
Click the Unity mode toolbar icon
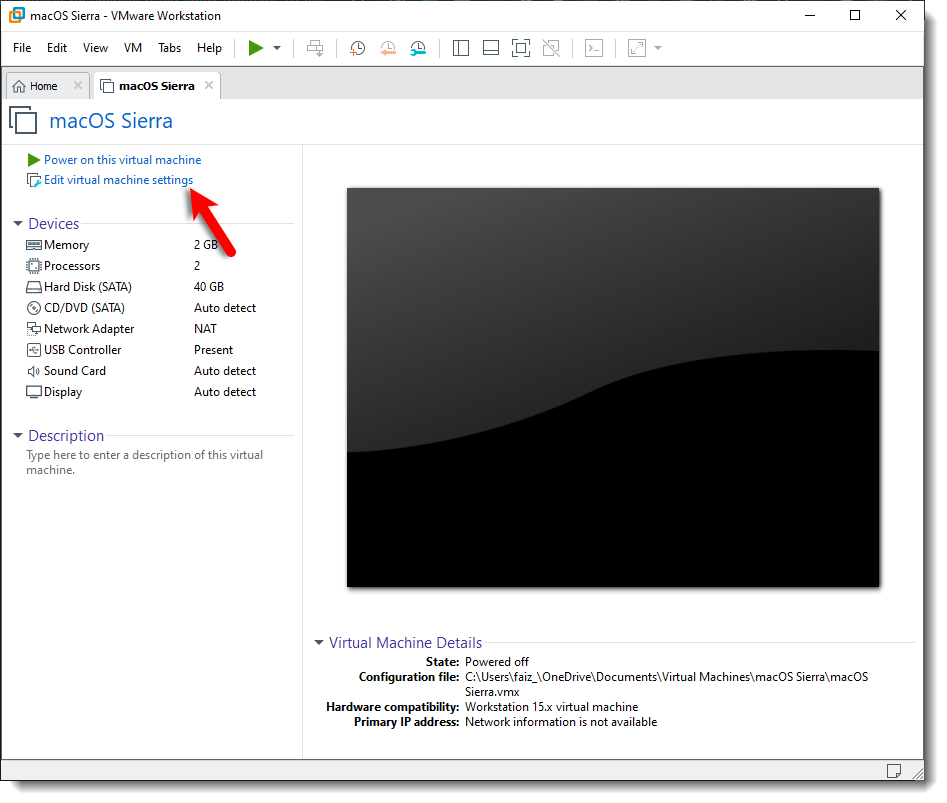[x=551, y=48]
